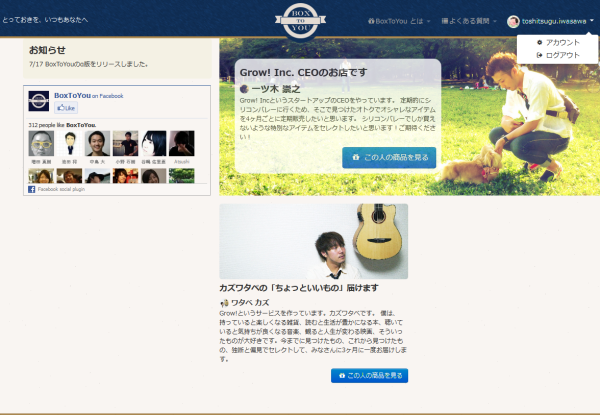Open the 'Facebook social plugin' link
600x415 pixels.
click(x=61, y=189)
